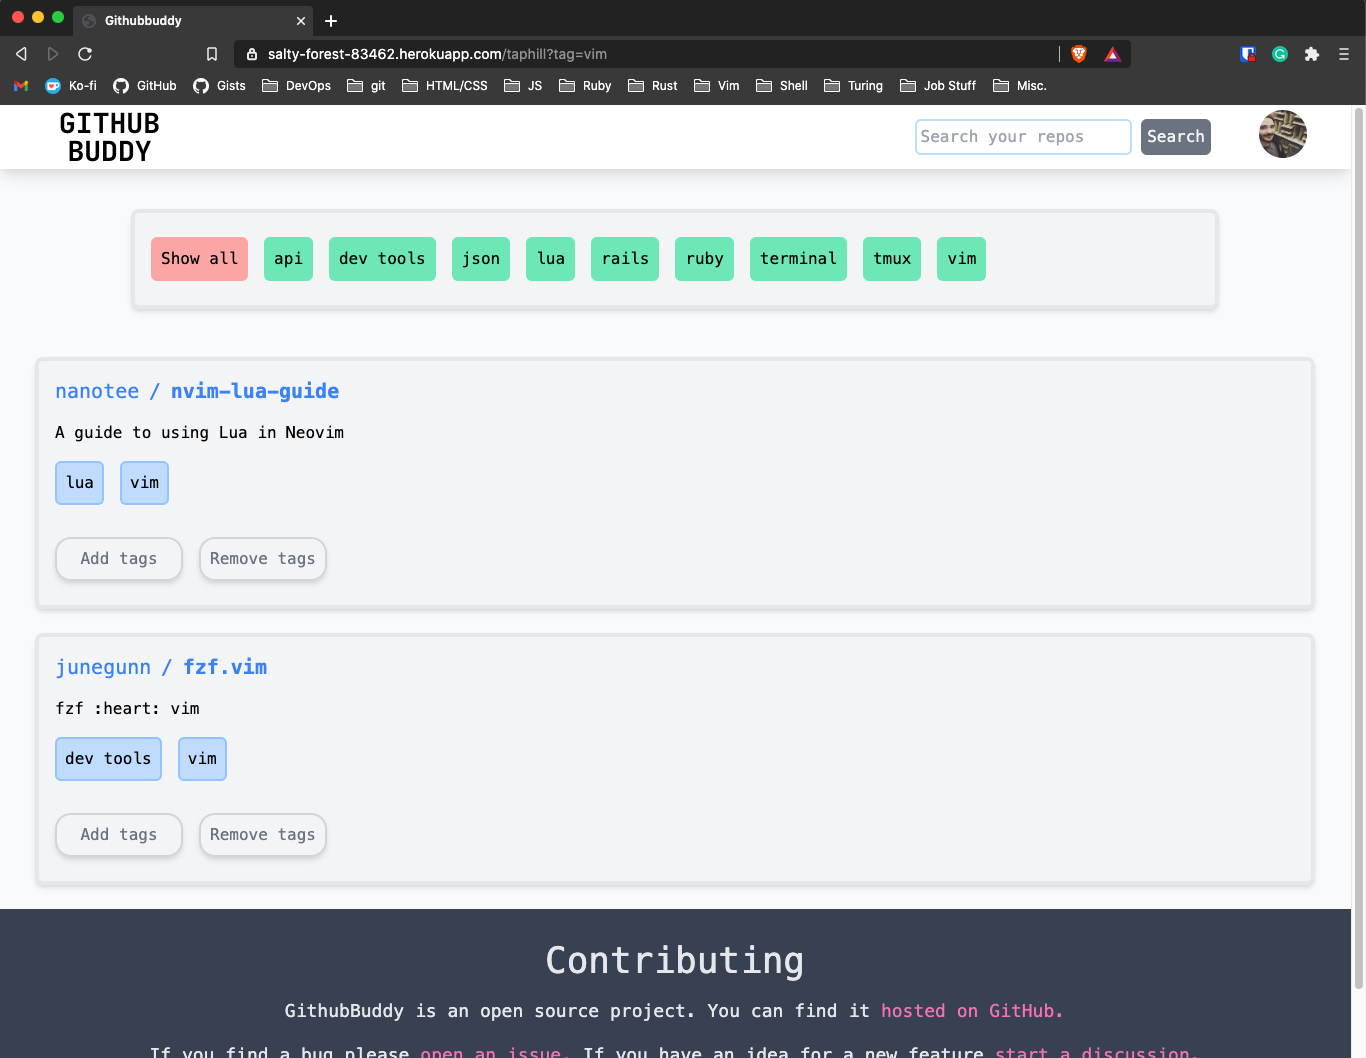Expand the HTML/CSS bookmarks folder
The height and width of the screenshot is (1058, 1366).
[x=445, y=86]
